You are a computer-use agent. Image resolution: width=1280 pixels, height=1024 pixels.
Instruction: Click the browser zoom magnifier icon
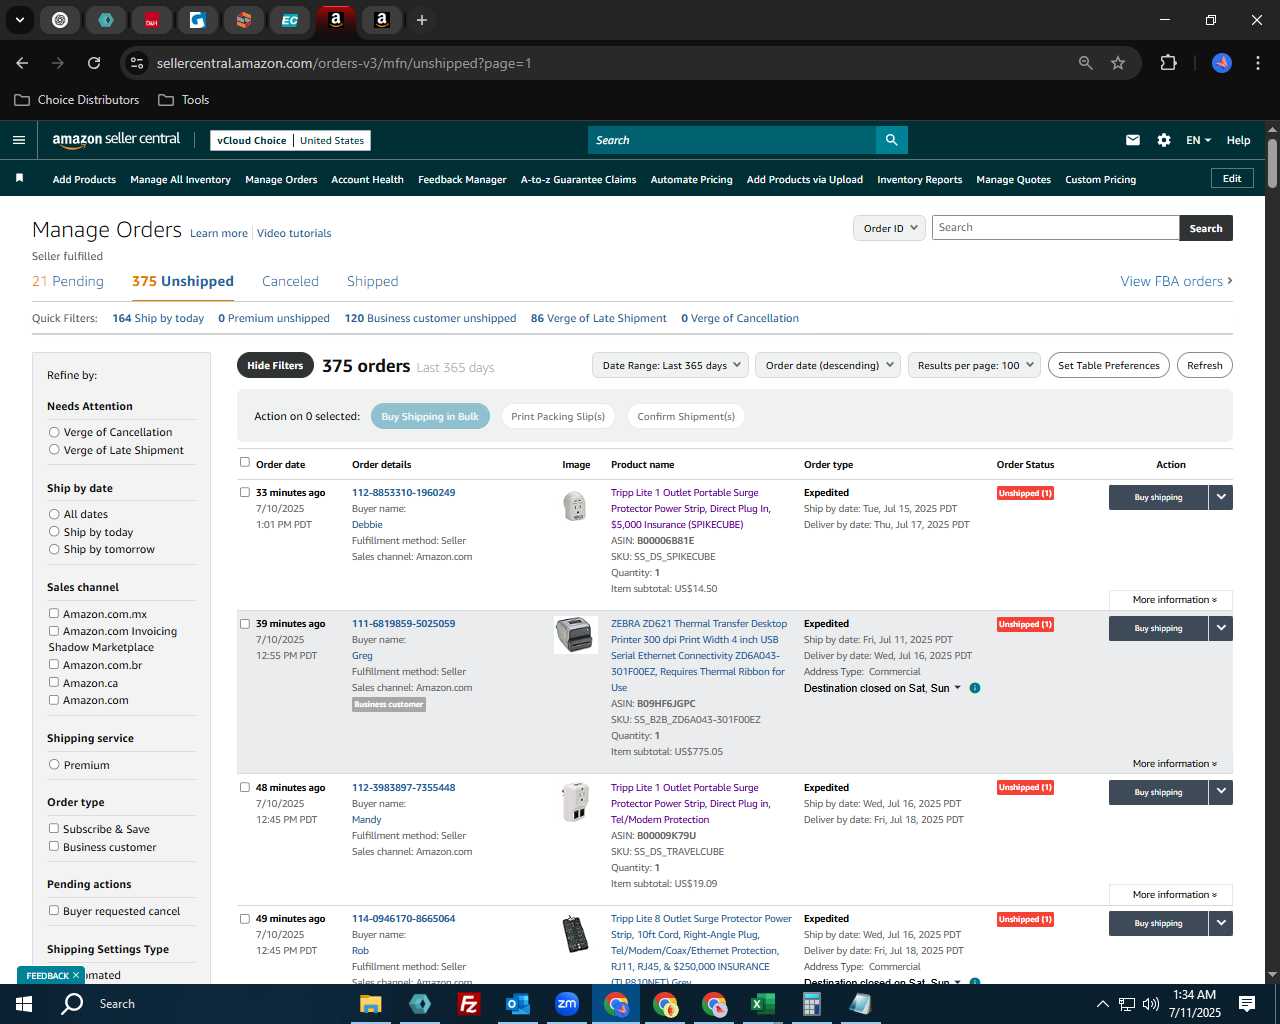tap(1086, 63)
